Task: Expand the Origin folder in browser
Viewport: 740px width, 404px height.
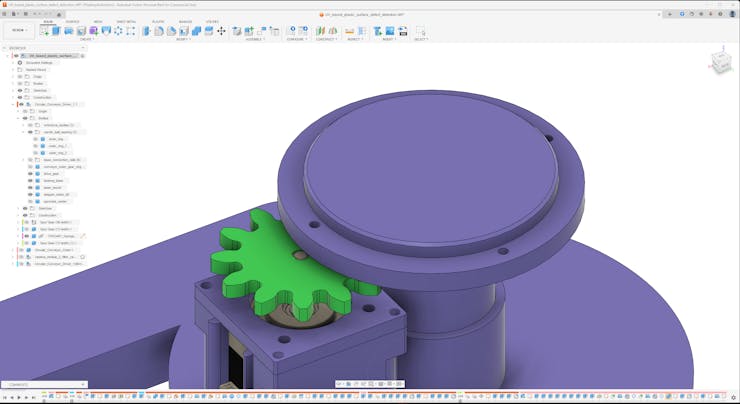Action: [x=13, y=76]
